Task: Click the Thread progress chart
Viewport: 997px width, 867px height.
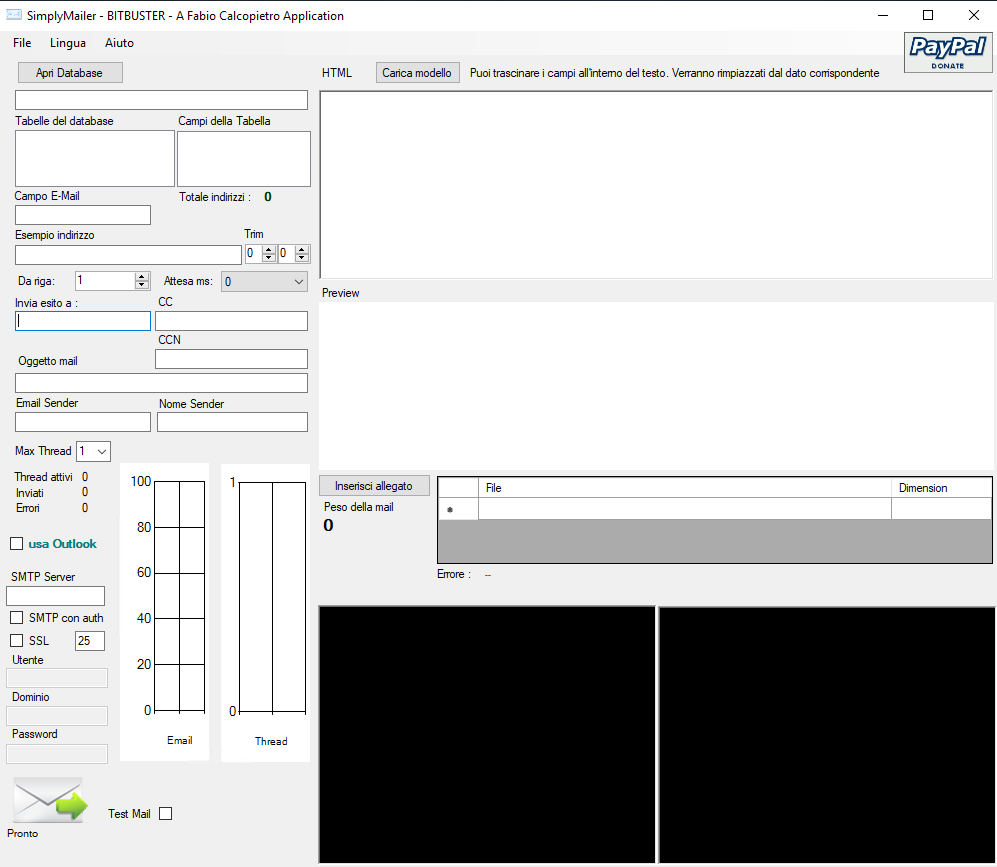Action: 266,612
